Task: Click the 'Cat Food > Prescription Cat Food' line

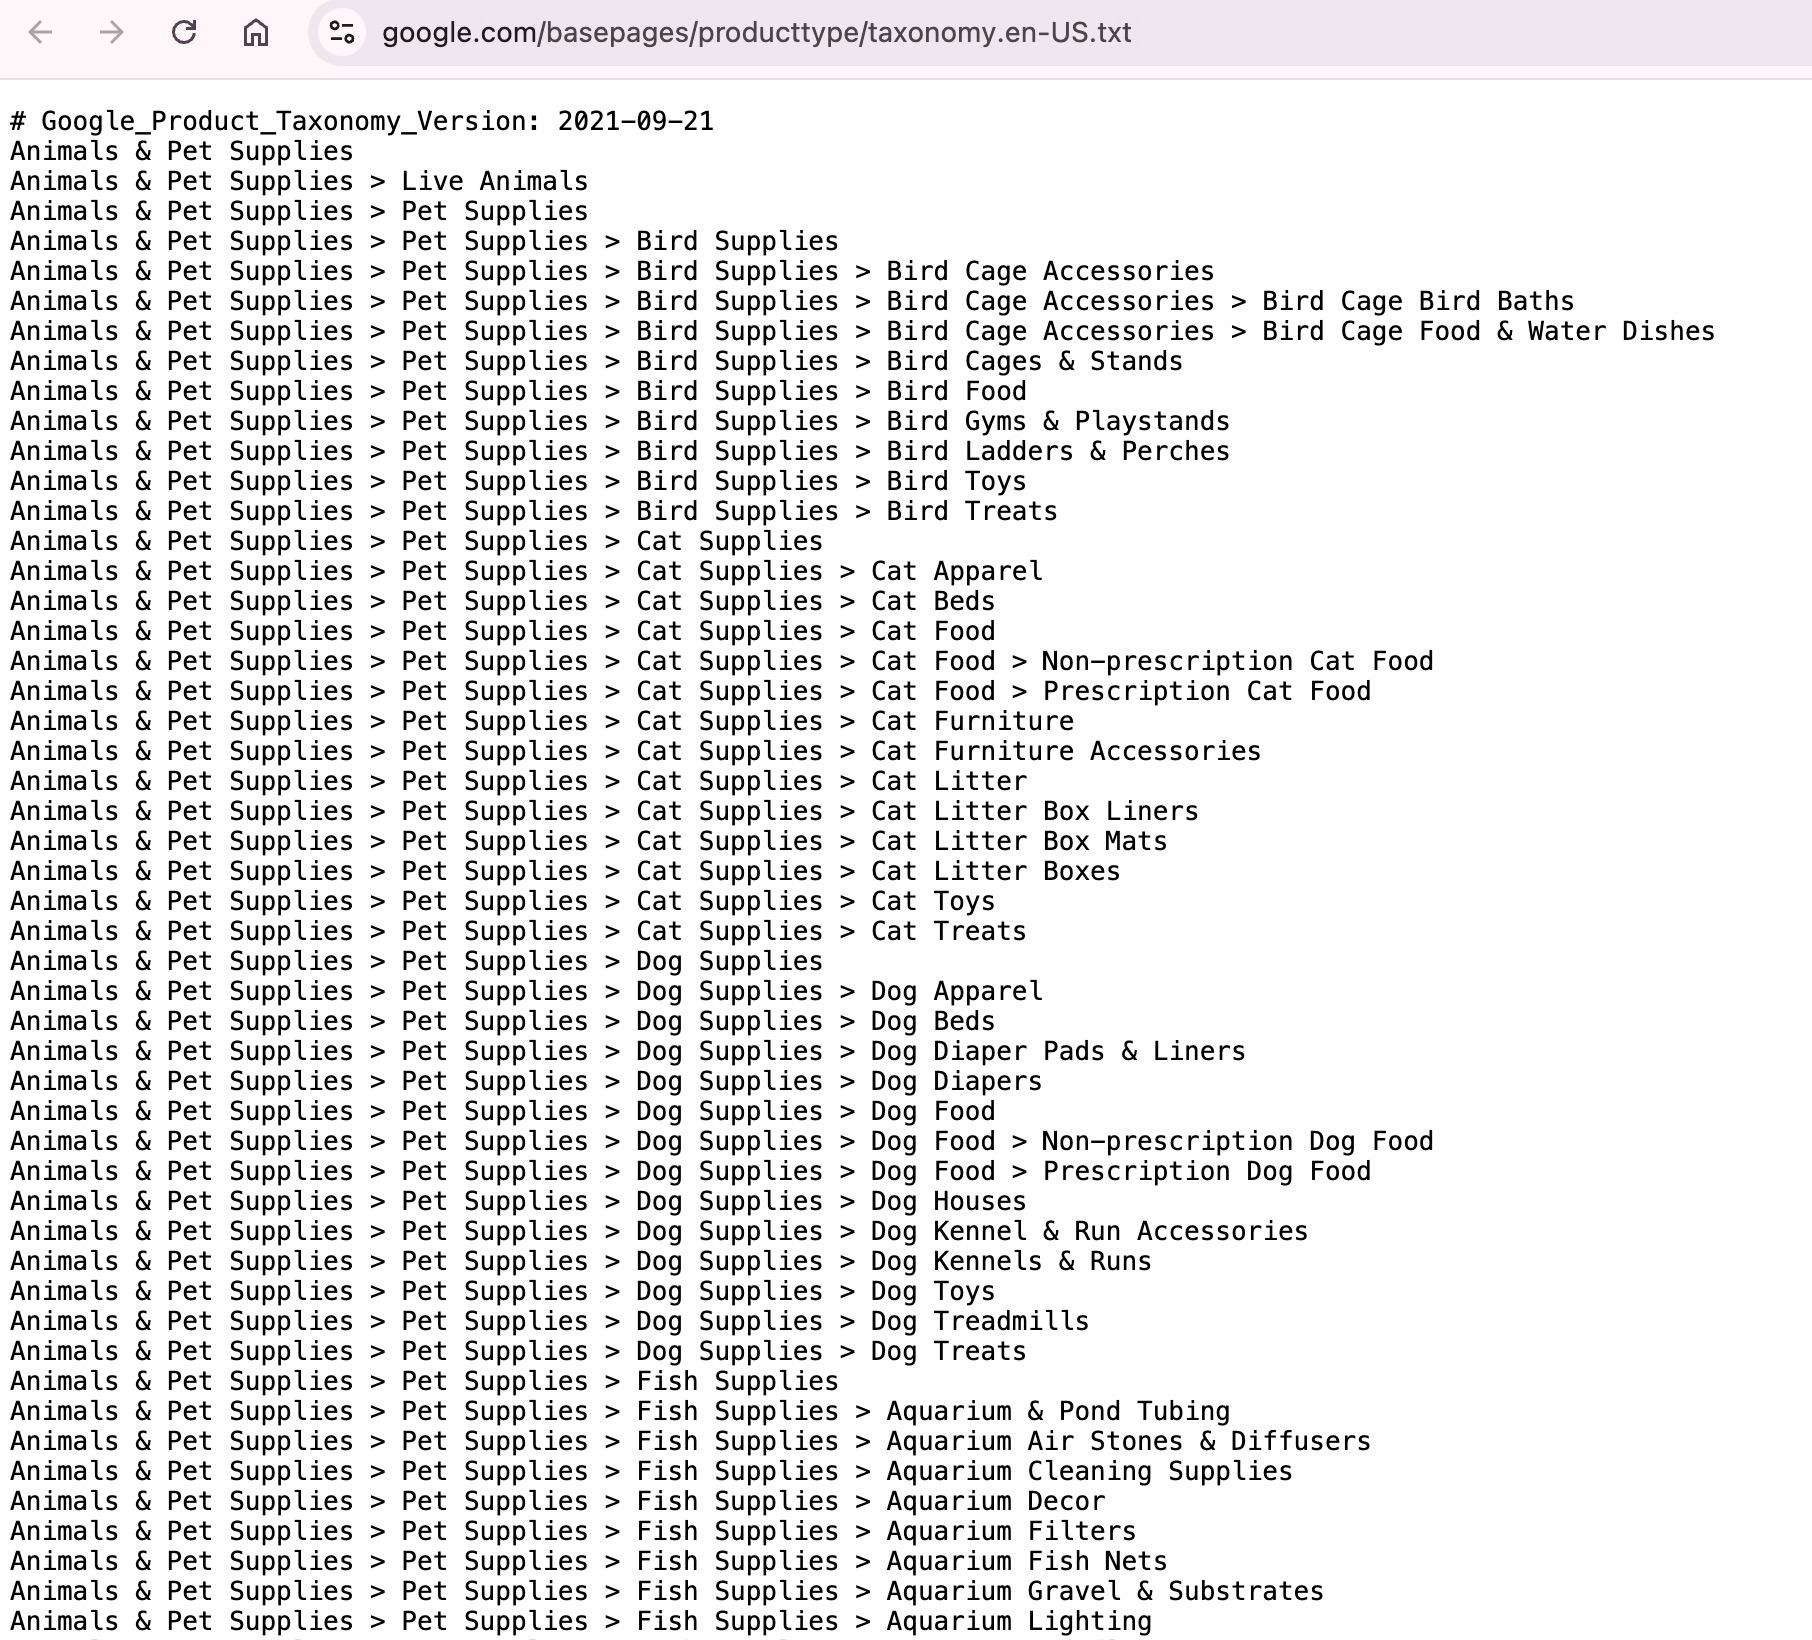Action: click(691, 691)
